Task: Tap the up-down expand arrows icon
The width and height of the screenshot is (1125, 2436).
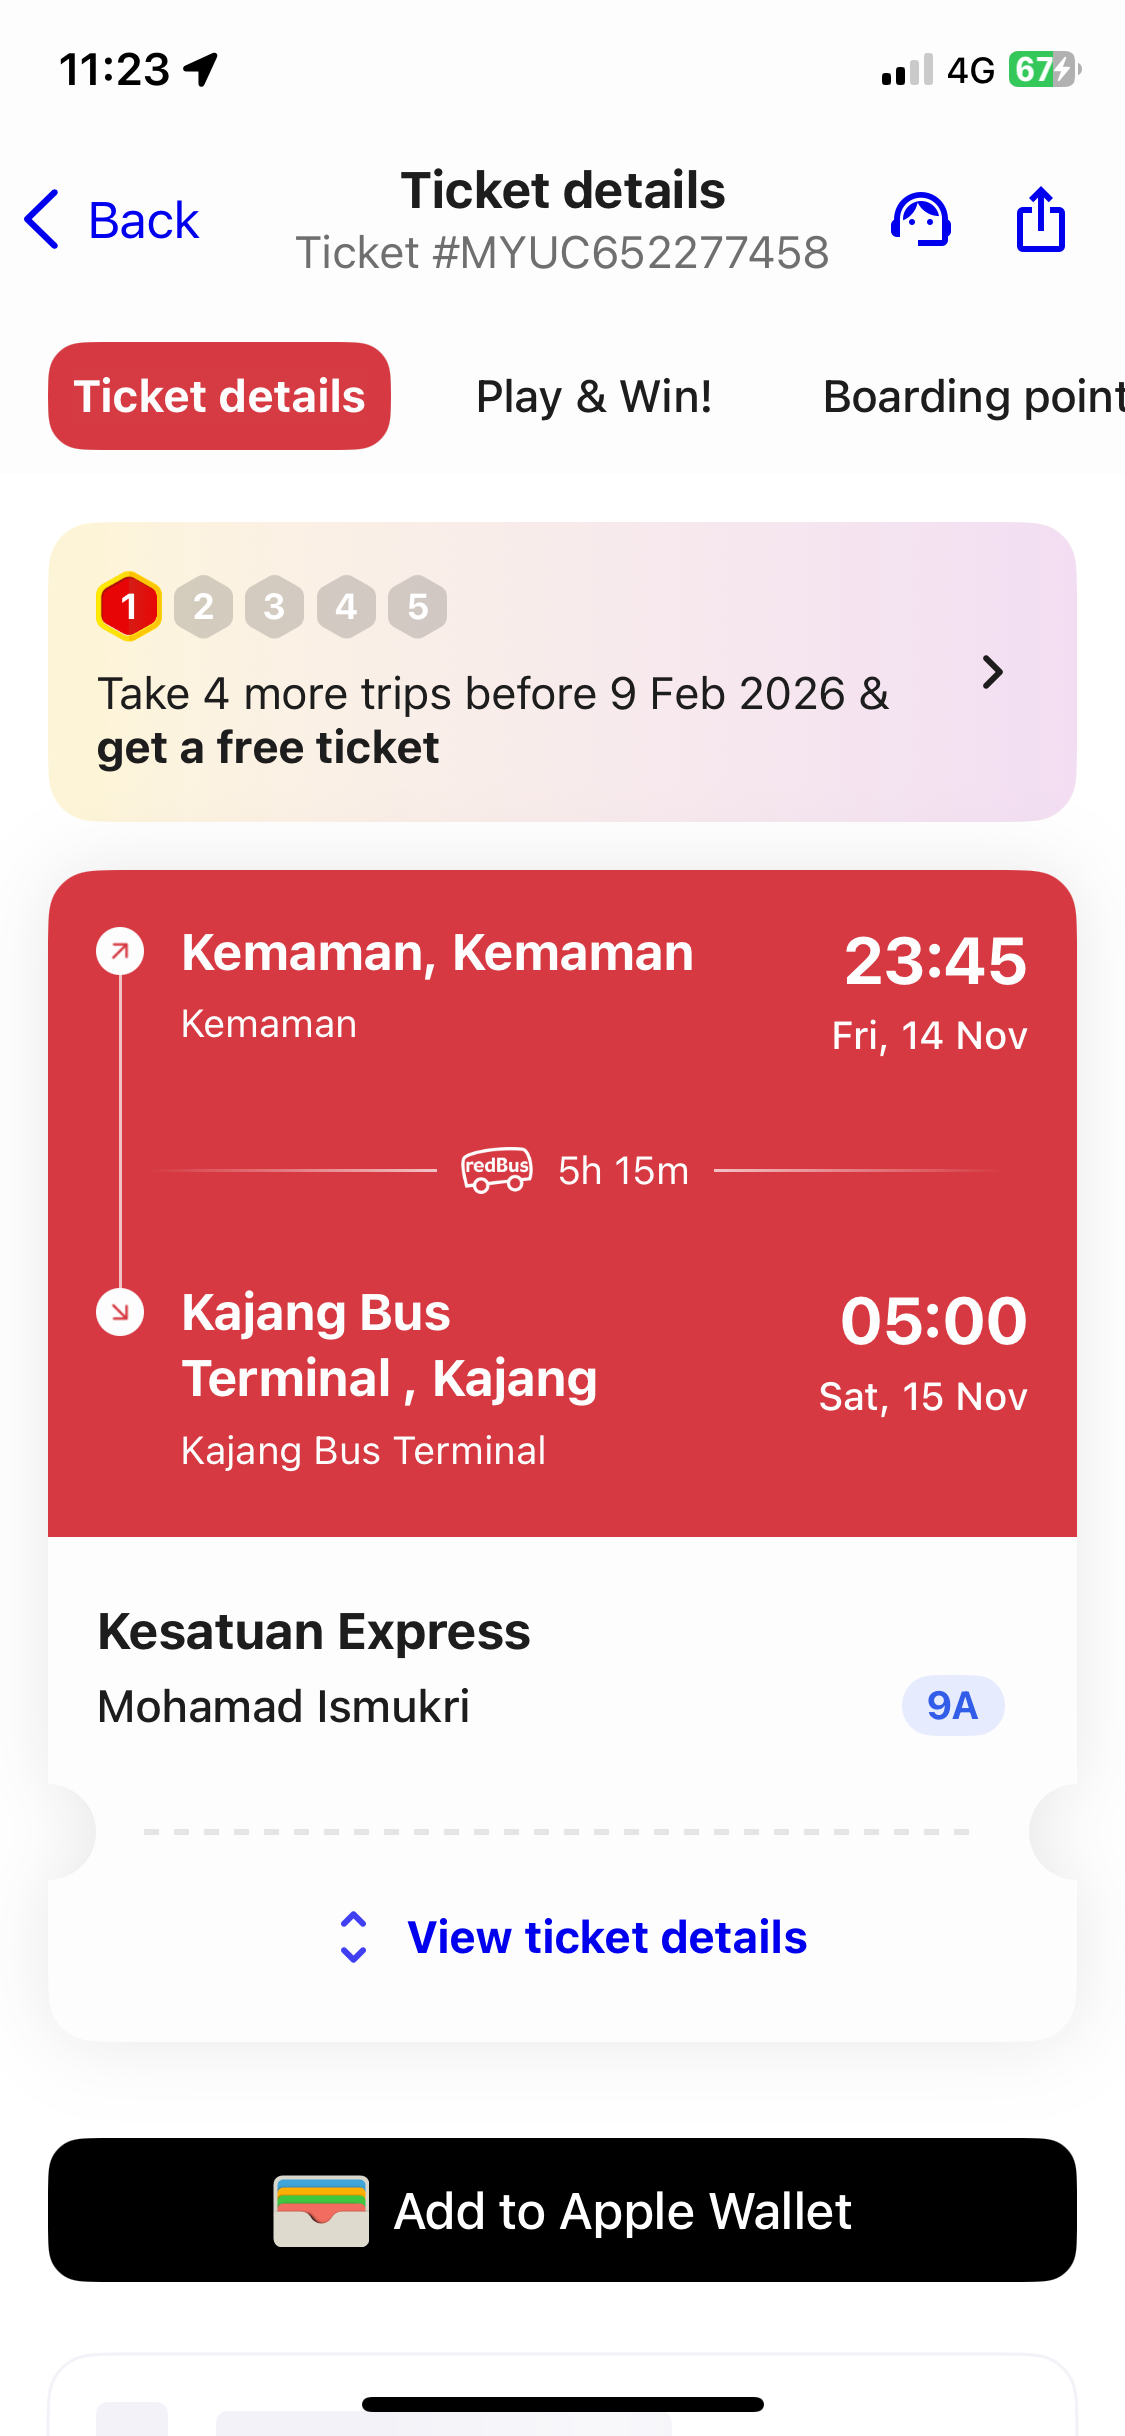Action: tap(353, 1937)
